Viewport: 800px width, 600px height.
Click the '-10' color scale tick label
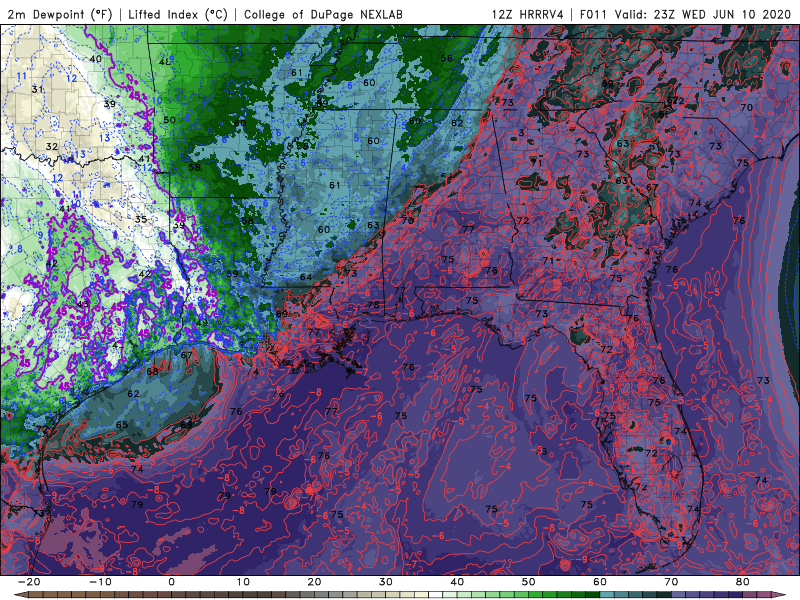101,582
